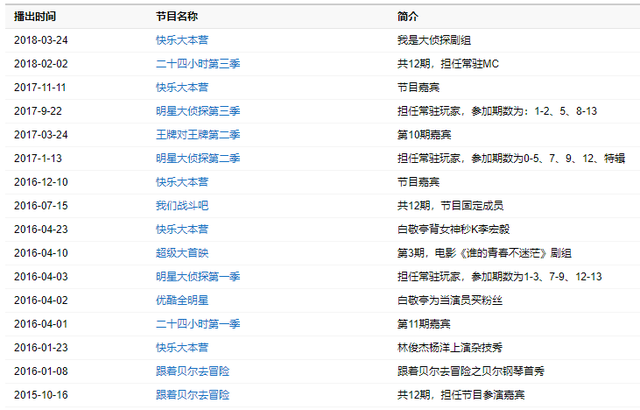Select the date 2017-11-11

point(40,87)
